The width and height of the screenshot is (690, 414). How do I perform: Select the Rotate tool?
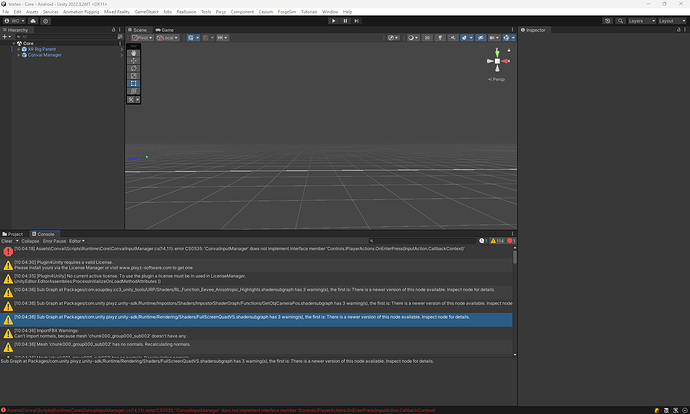tap(134, 68)
